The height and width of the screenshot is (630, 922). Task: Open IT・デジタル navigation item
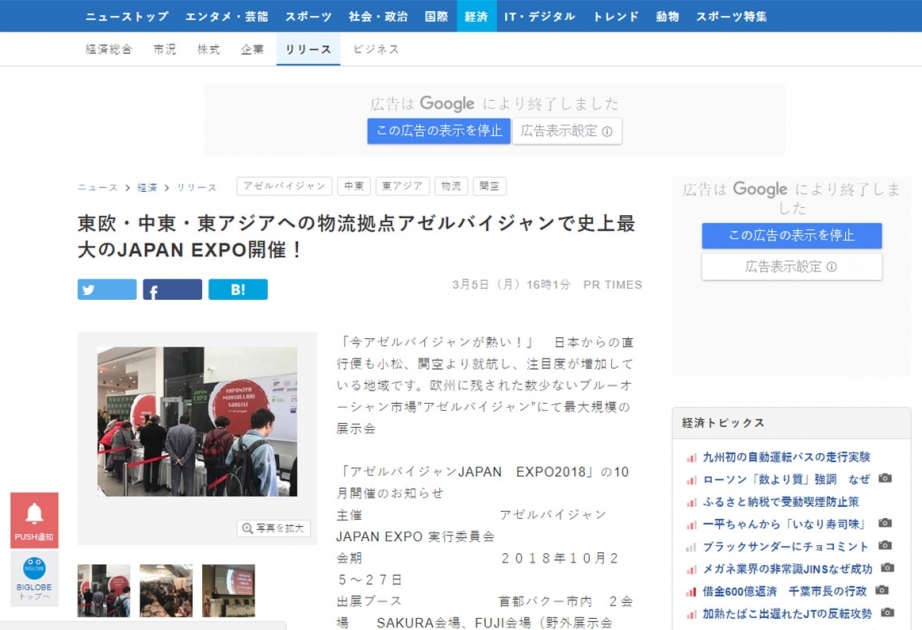pos(540,16)
